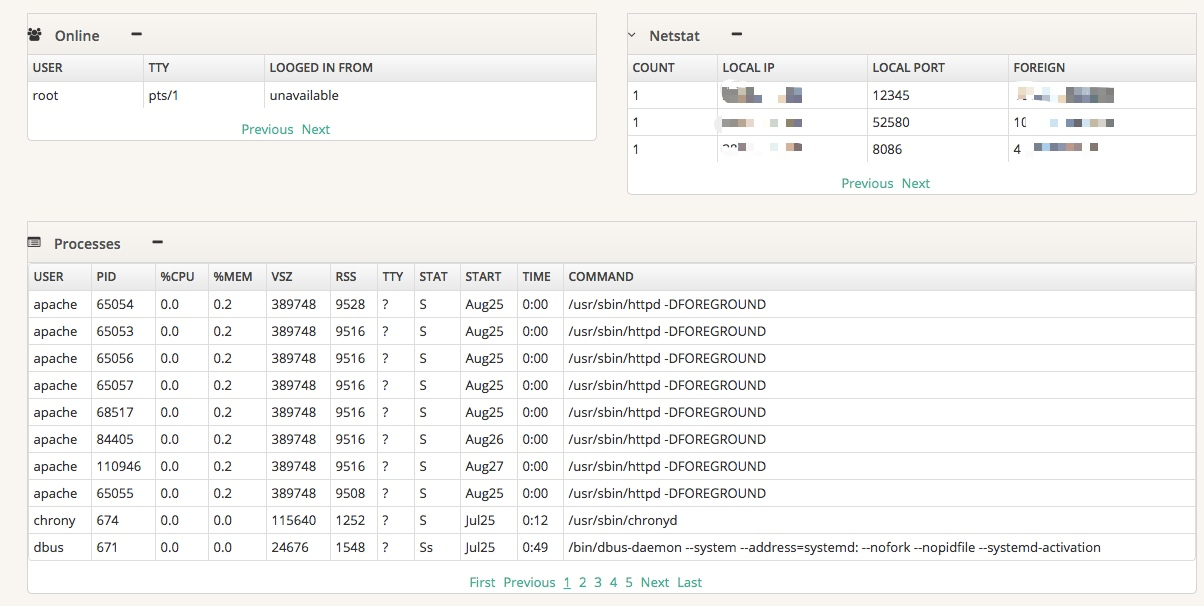Click the /usr/sbin/chronyd command cell
Screen dimensions: 1204x606
point(879,520)
